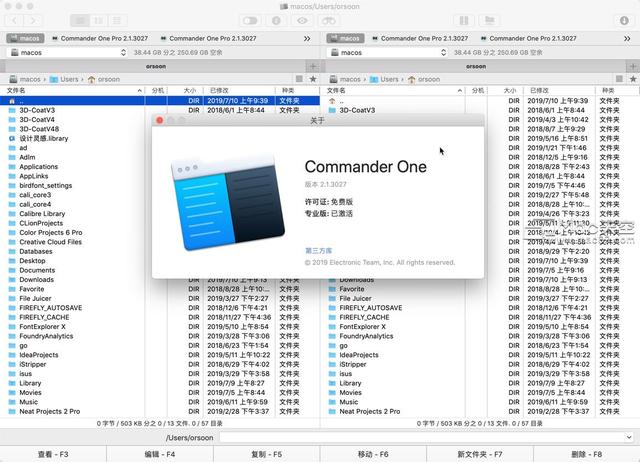Image resolution: width=640 pixels, height=462 pixels.
Task: Toggle hidden files switch in toolbar
Action: click(x=250, y=20)
